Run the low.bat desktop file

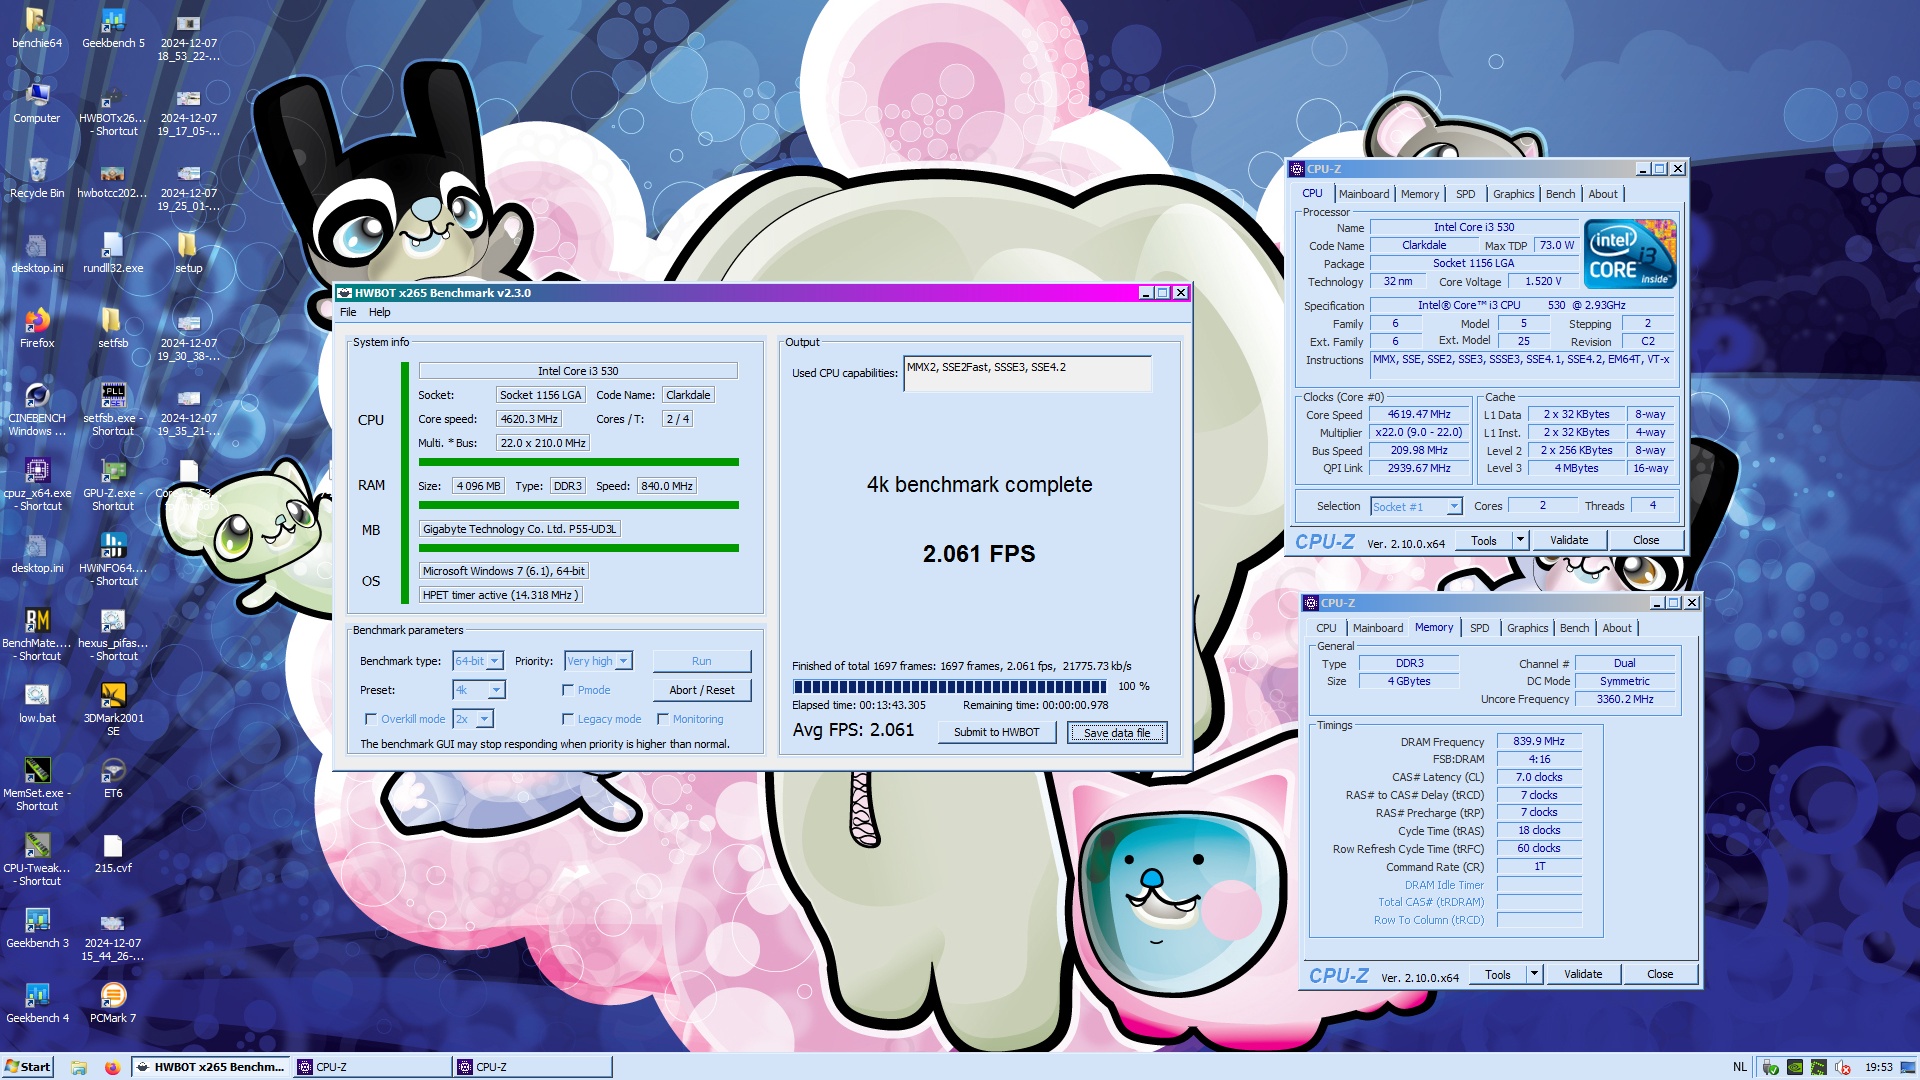[37, 703]
